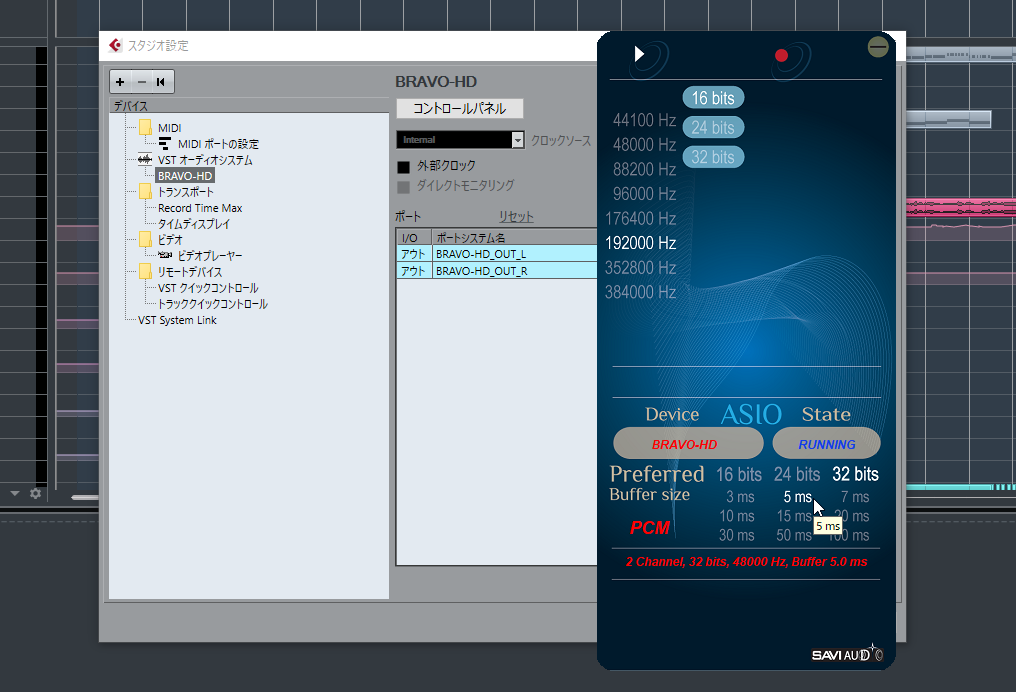Click the ビデオ folder icon

146,240
